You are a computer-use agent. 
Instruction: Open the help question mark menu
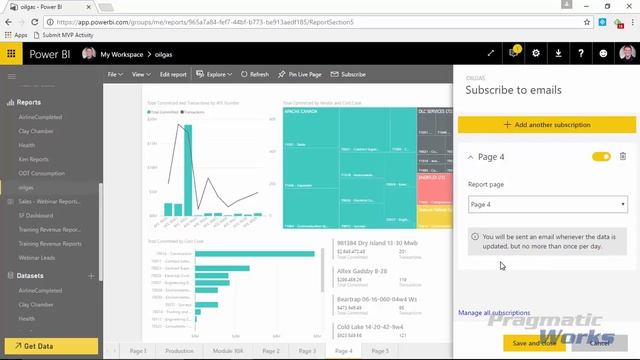581,53
